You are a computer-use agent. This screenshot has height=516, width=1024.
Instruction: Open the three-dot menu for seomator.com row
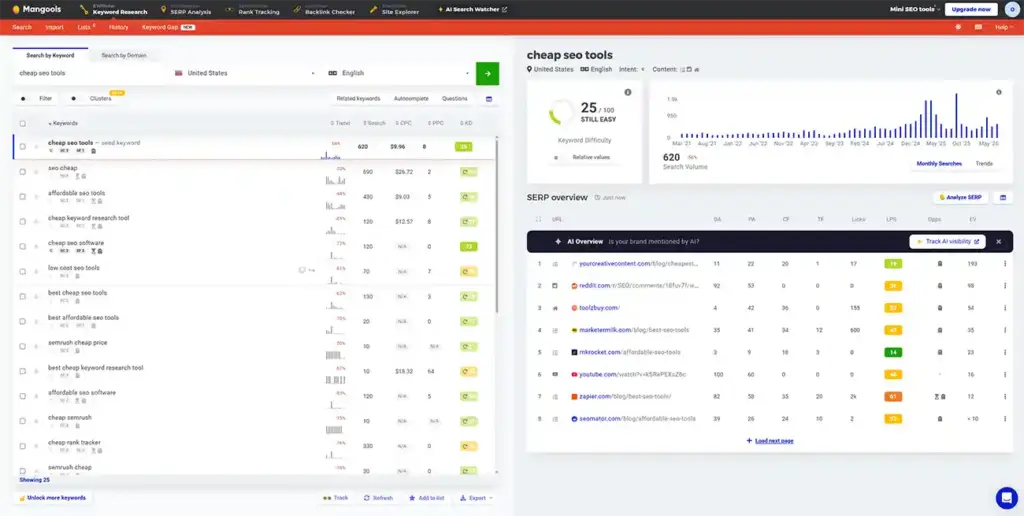point(1005,419)
